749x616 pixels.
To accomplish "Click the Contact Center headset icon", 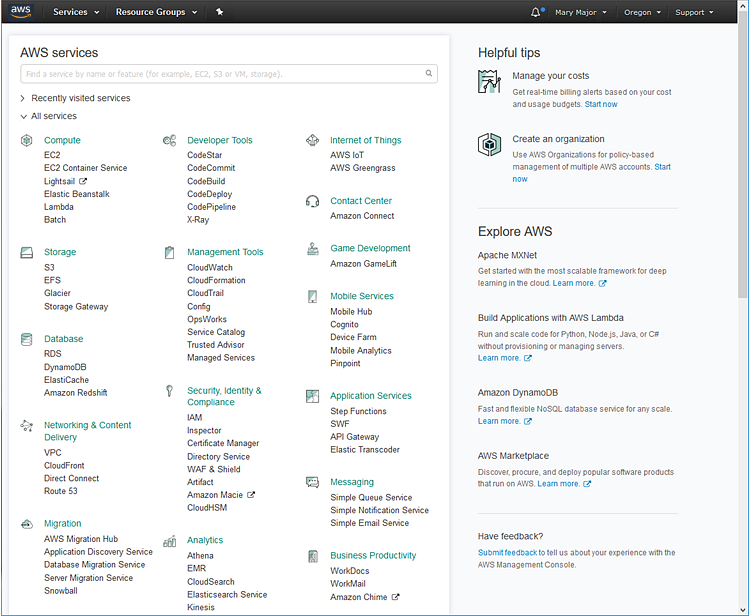I will (x=312, y=201).
